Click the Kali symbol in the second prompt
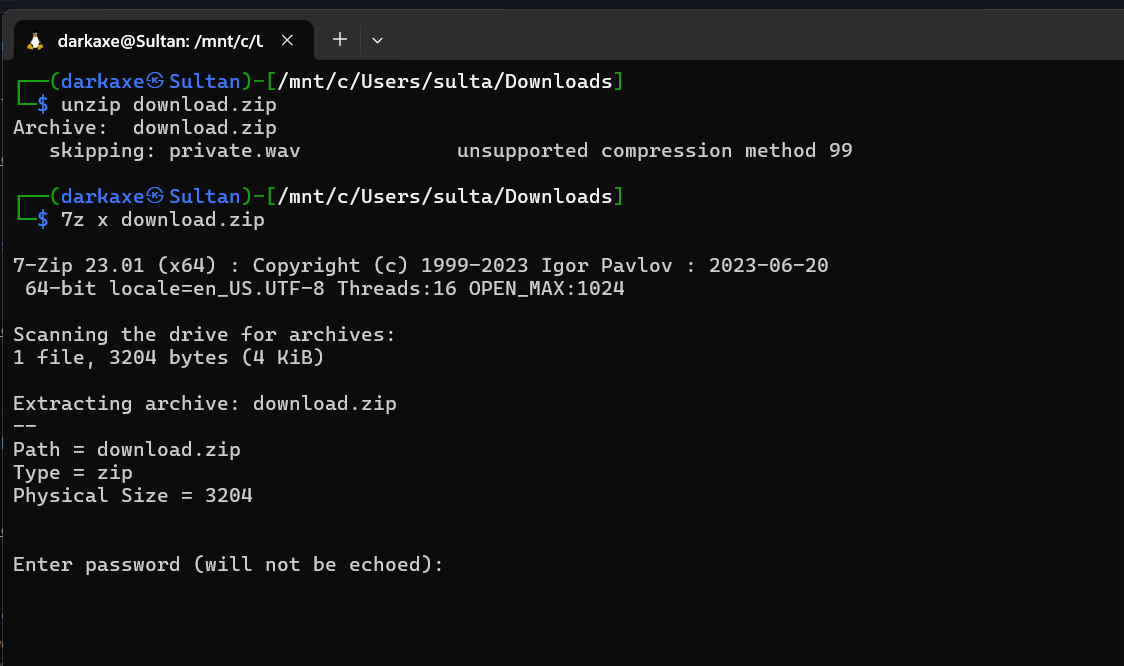Screen dimensions: 1124x666 coord(156,197)
